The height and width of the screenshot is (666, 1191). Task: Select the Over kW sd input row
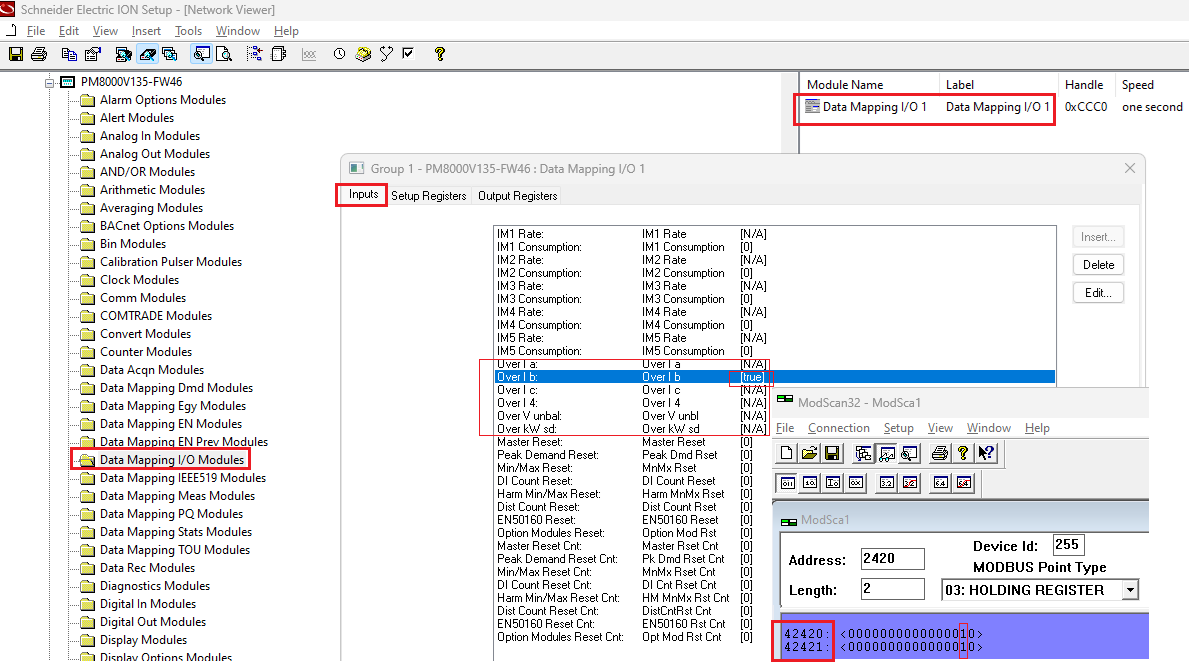(774, 429)
